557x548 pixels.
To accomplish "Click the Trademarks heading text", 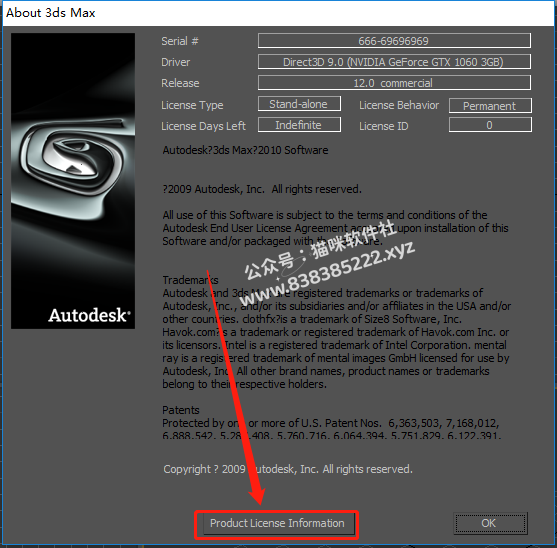I will click(190, 280).
